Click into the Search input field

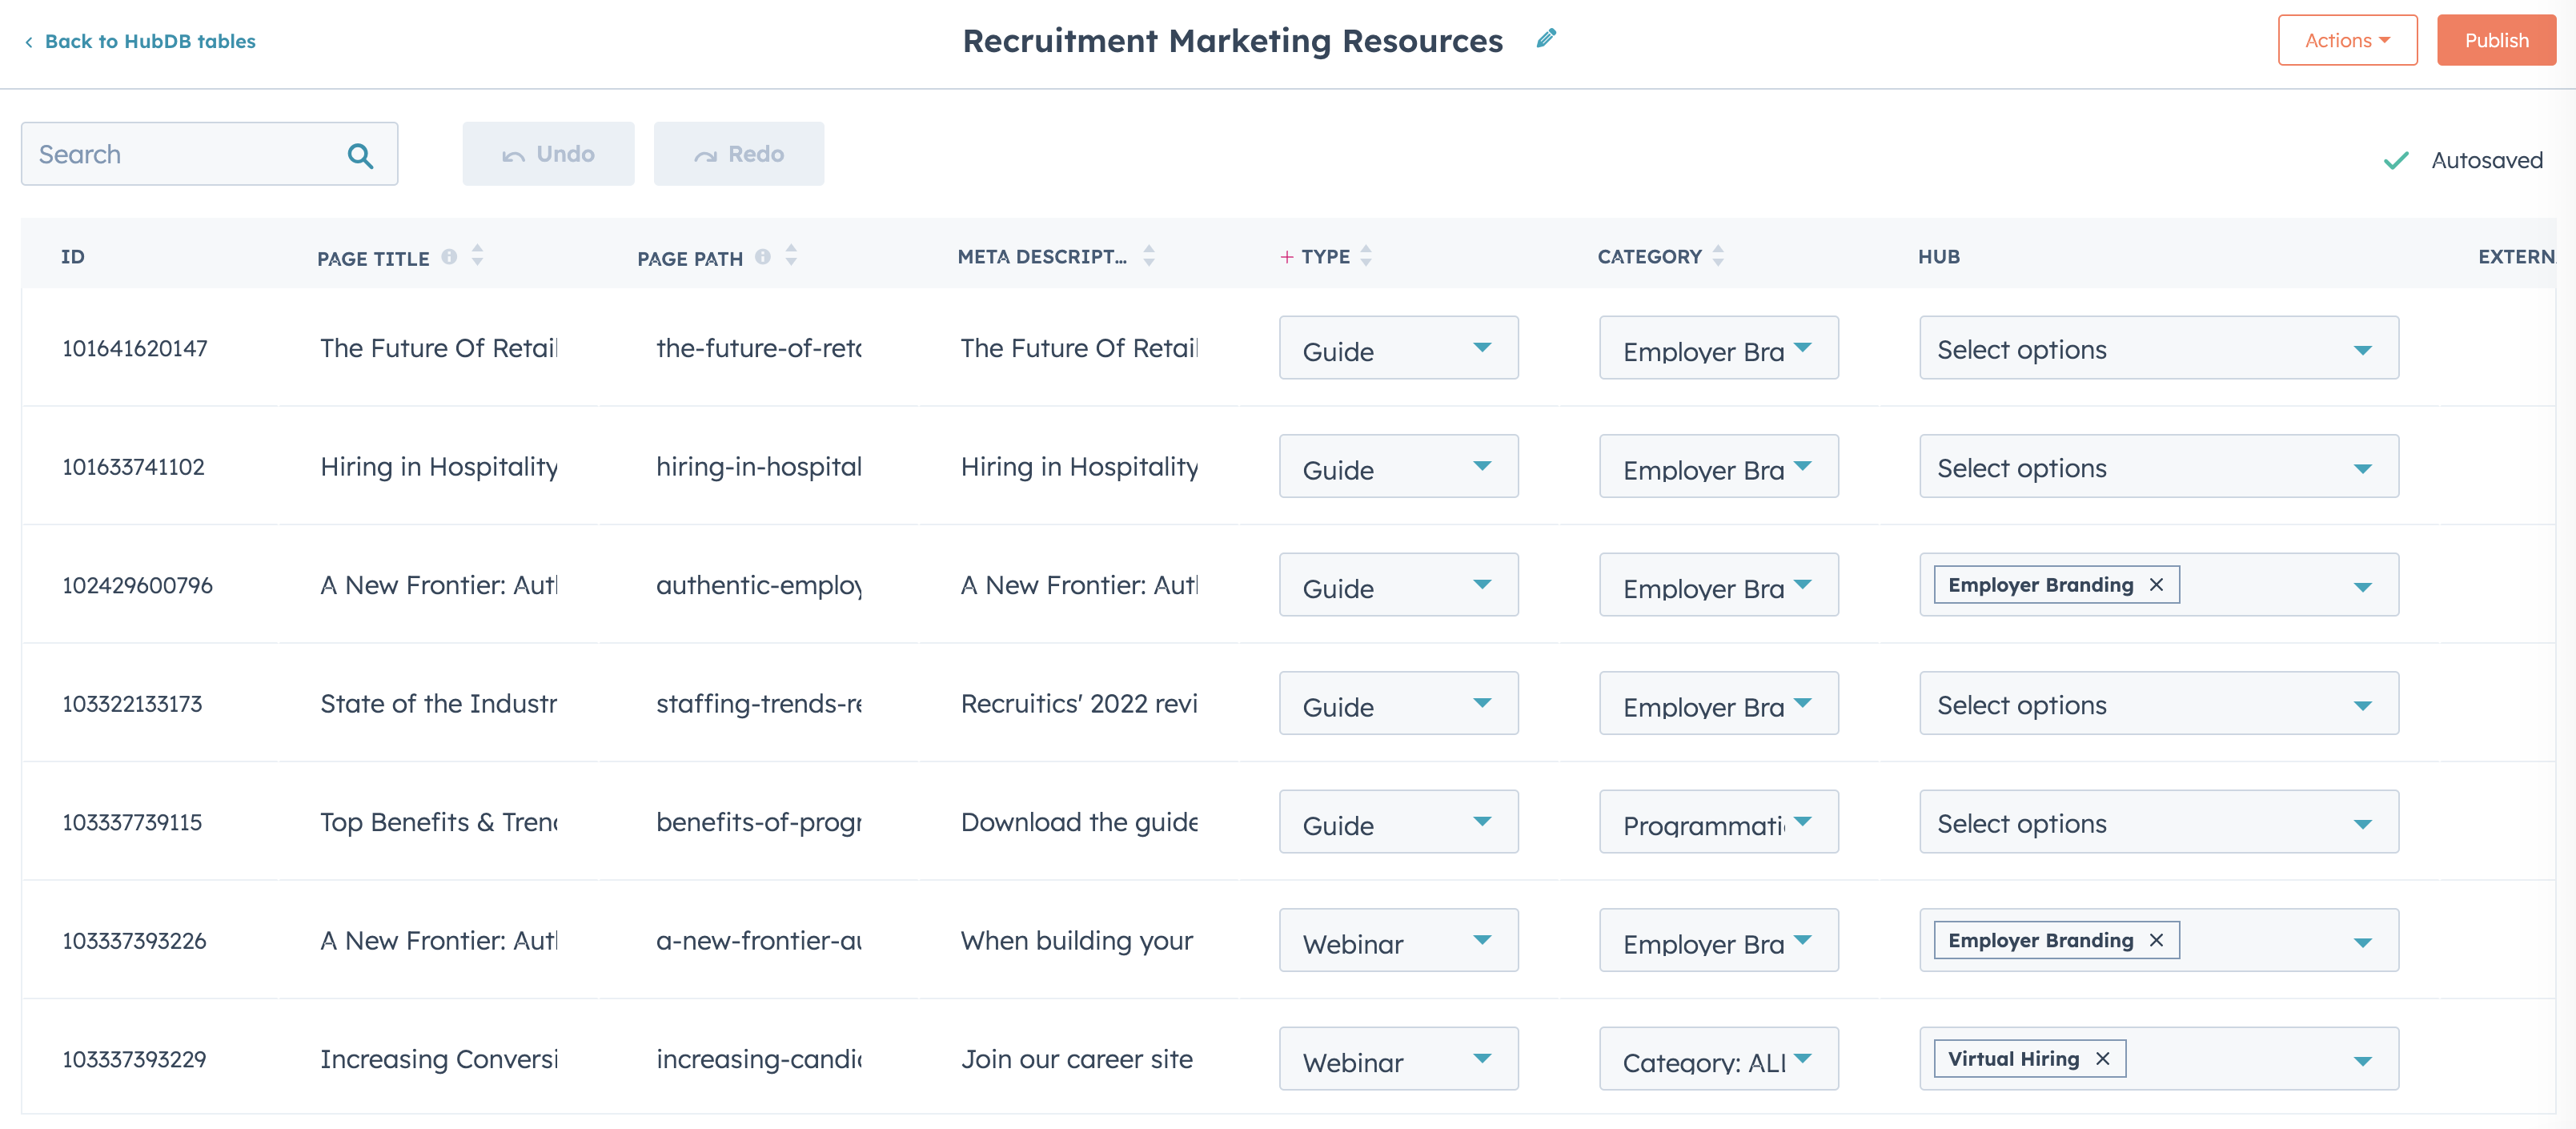coord(170,153)
